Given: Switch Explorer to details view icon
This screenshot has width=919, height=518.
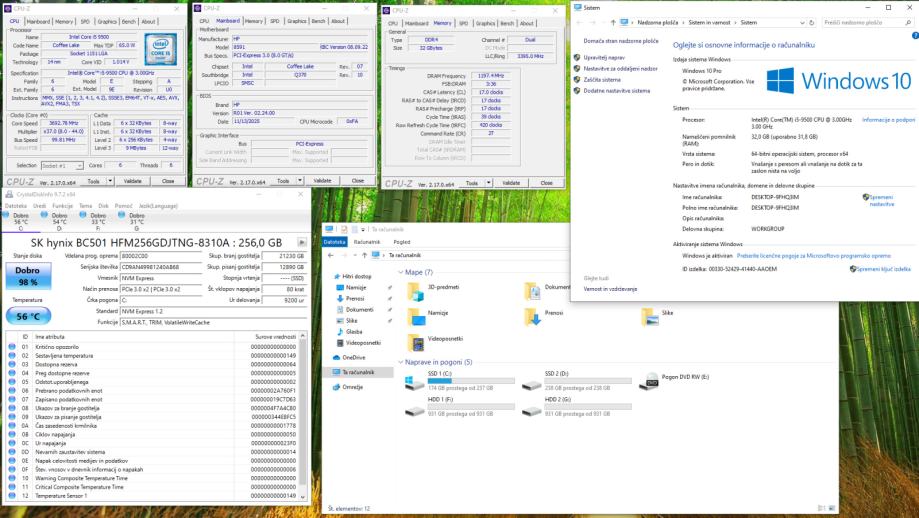Looking at the screenshot, I should tap(821, 509).
